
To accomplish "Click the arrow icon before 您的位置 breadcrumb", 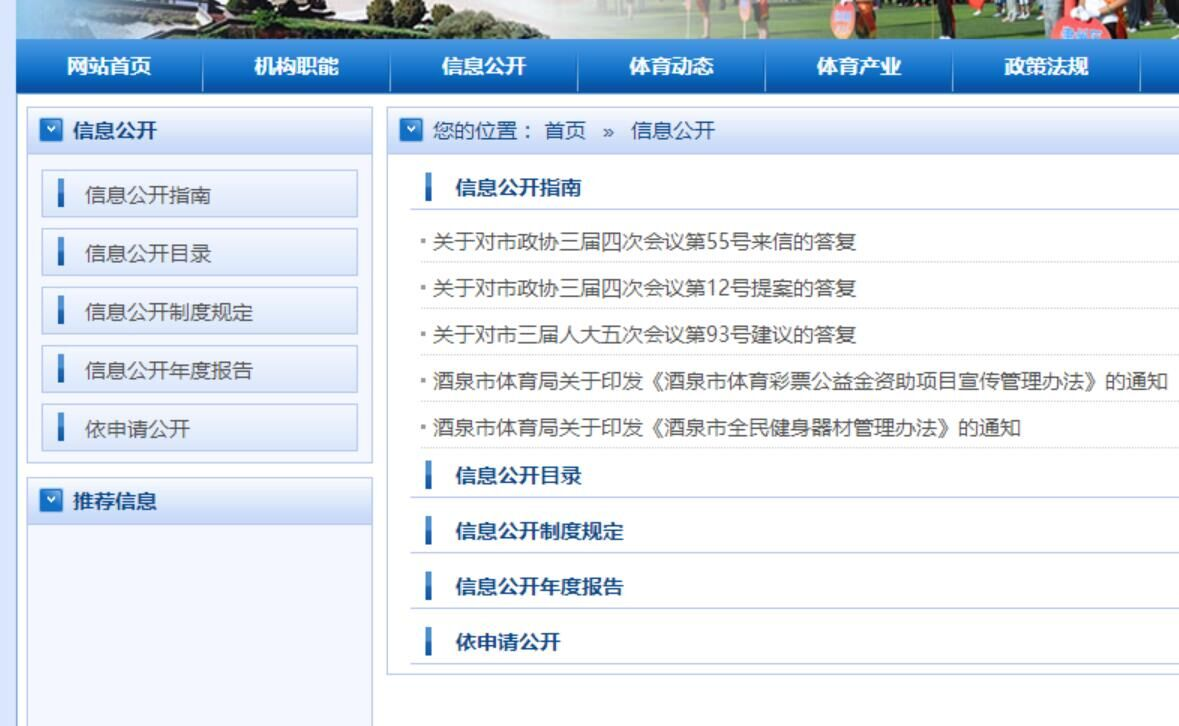I will 411,130.
